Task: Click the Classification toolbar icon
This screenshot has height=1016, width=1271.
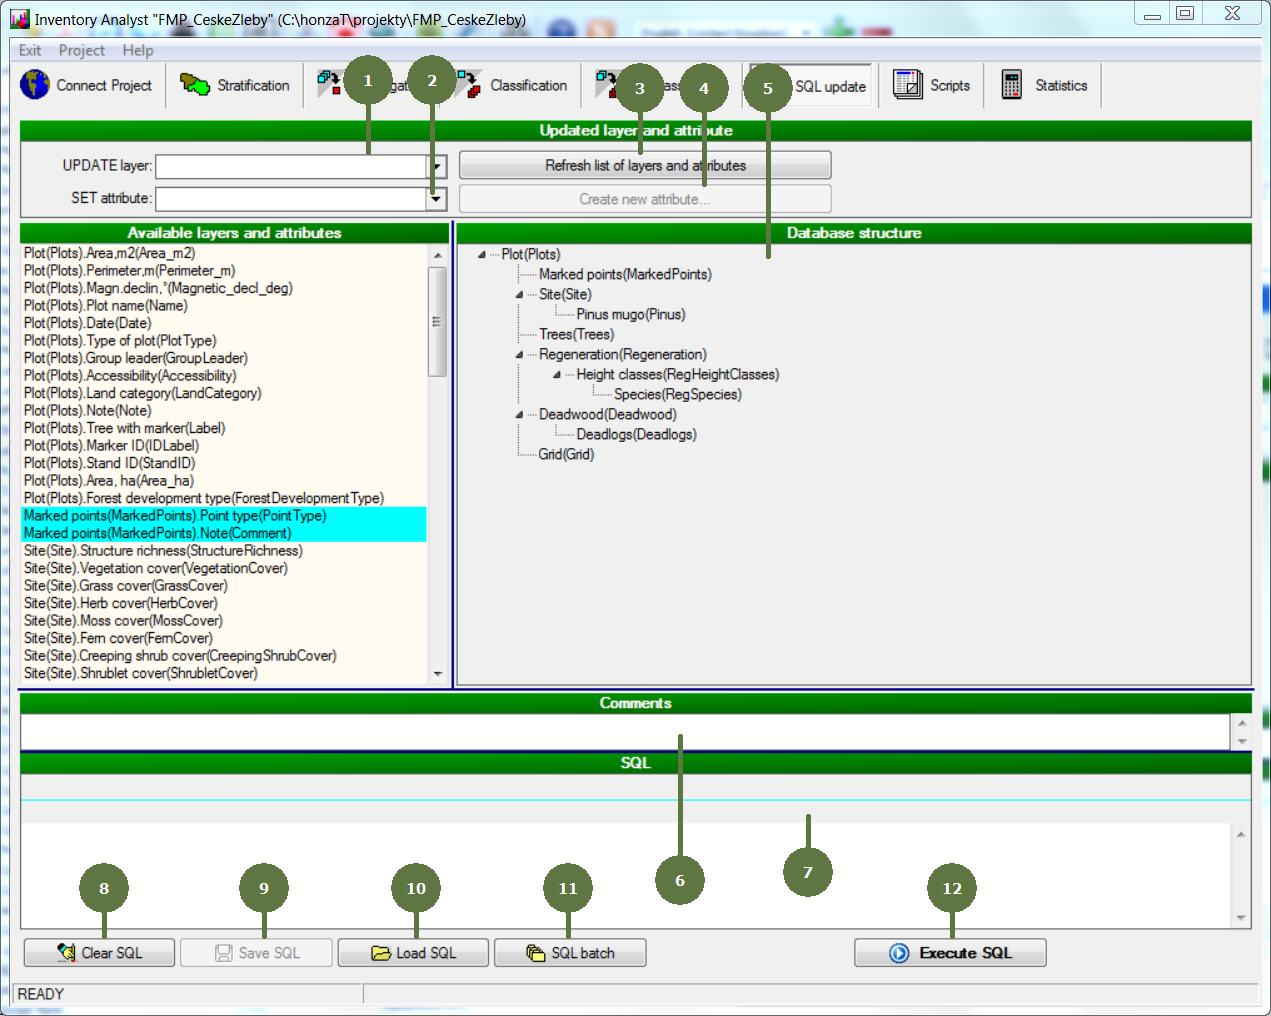Action: 469,85
